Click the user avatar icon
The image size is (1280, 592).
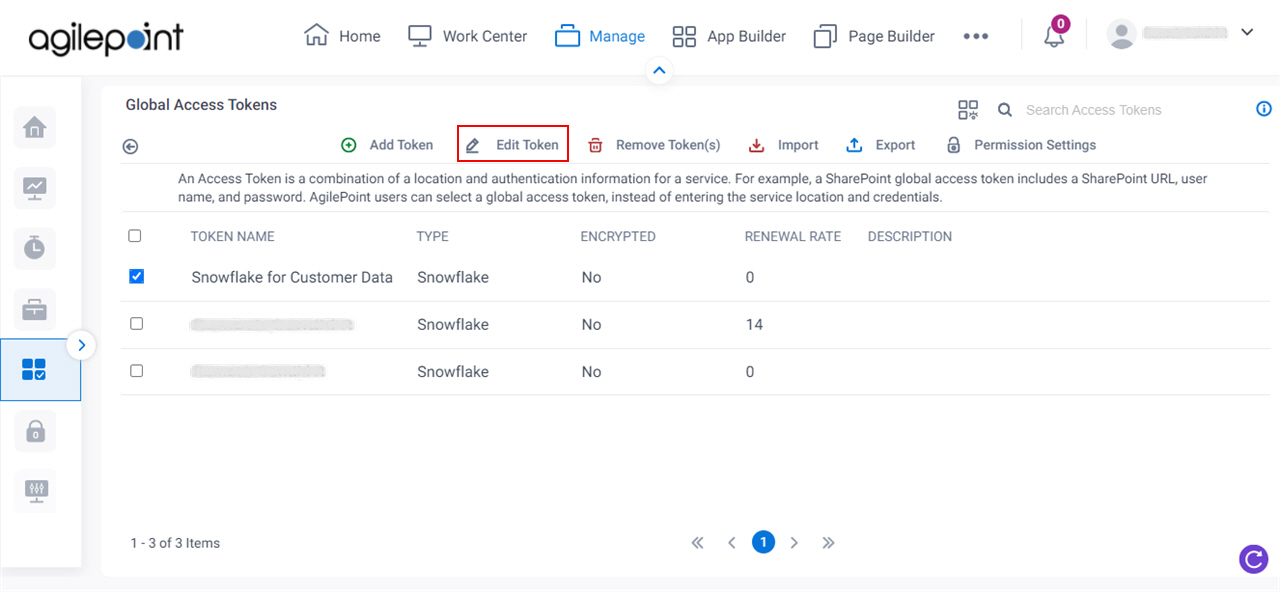[x=1122, y=33]
